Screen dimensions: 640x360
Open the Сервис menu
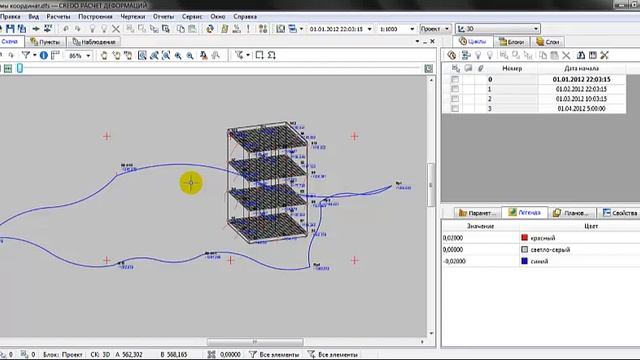point(192,17)
